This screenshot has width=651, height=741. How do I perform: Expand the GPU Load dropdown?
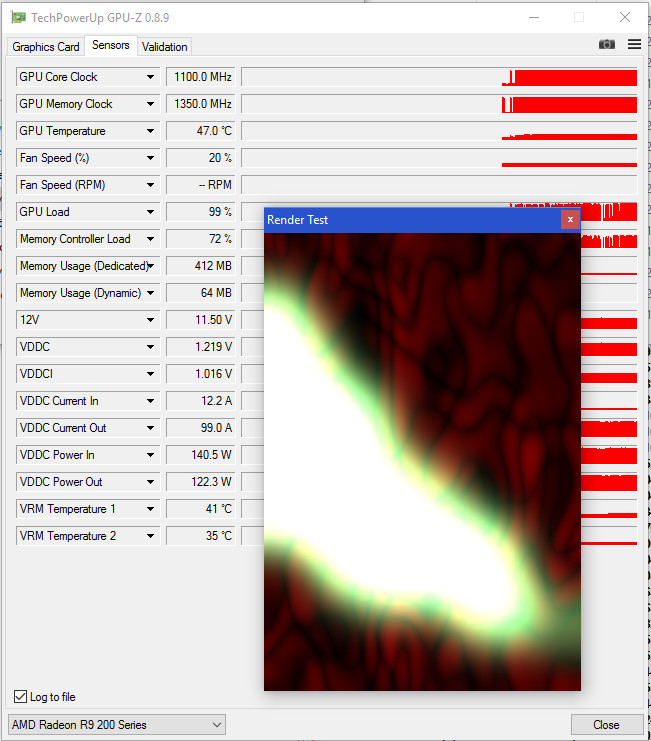pyautogui.click(x=150, y=212)
